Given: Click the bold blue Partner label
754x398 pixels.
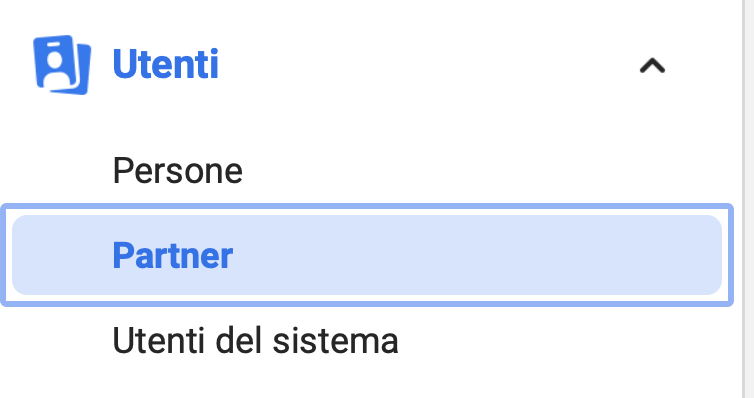Looking at the screenshot, I should pos(173,256).
